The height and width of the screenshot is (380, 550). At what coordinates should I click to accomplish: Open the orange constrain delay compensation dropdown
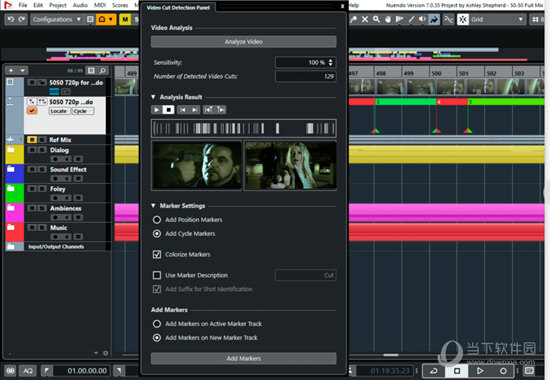(106, 19)
